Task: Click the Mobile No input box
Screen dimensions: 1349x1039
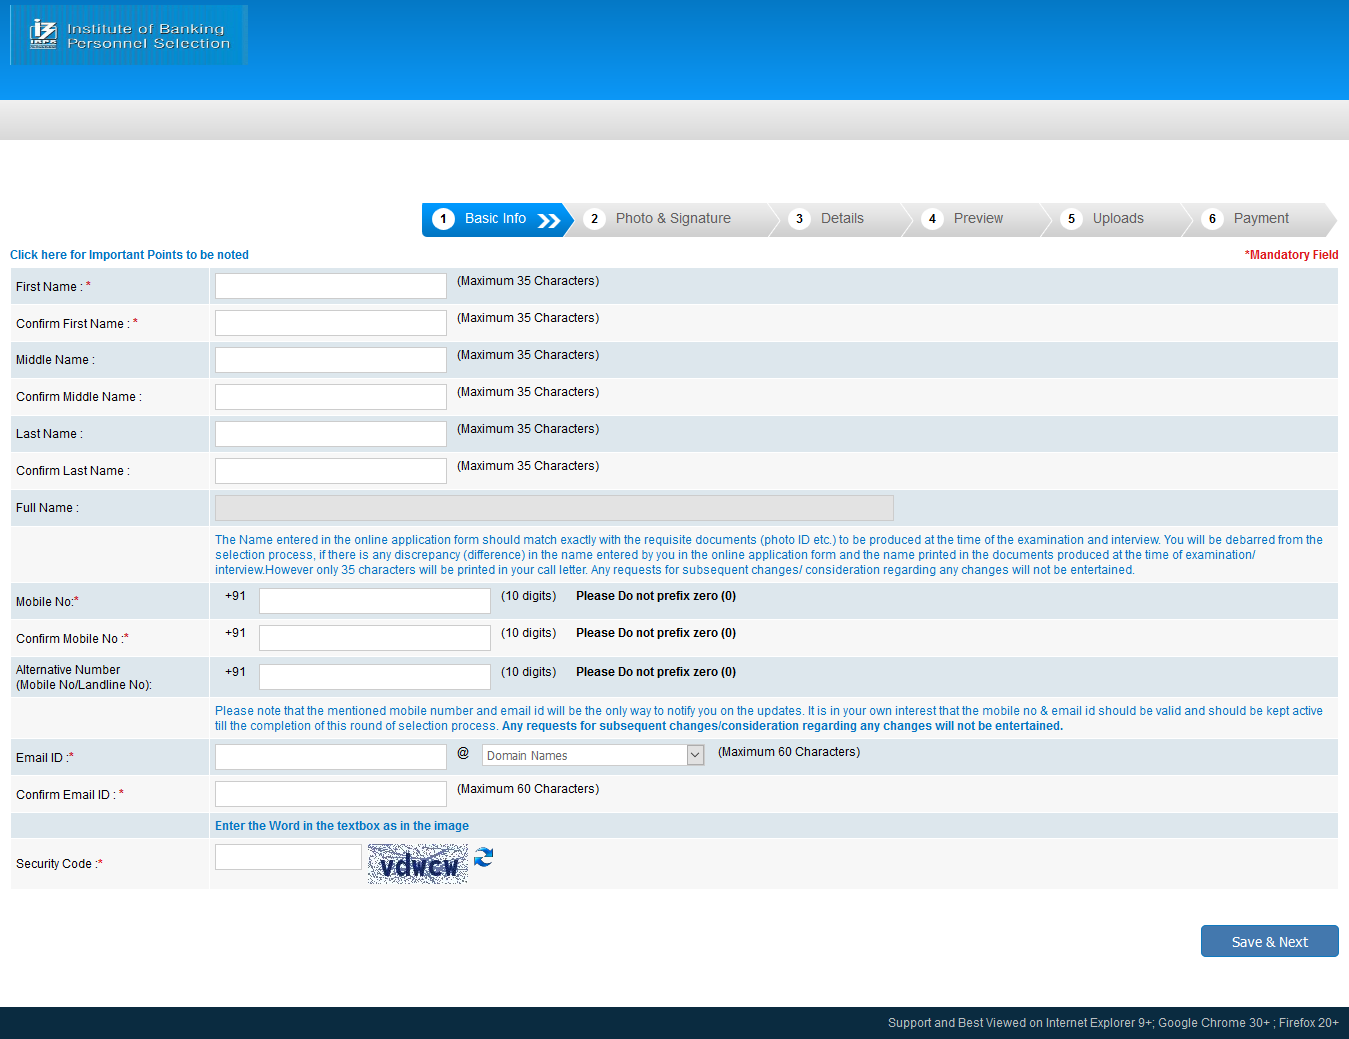Action: [x=374, y=600]
